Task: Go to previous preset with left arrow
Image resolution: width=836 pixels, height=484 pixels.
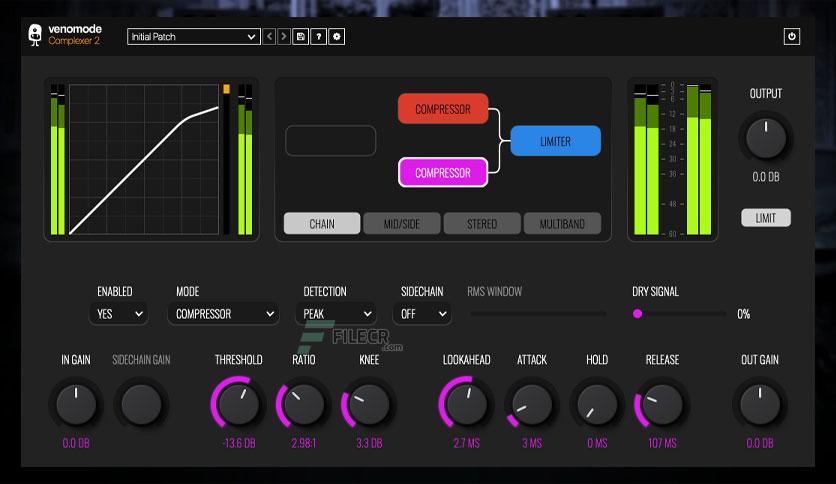Action: click(x=269, y=37)
